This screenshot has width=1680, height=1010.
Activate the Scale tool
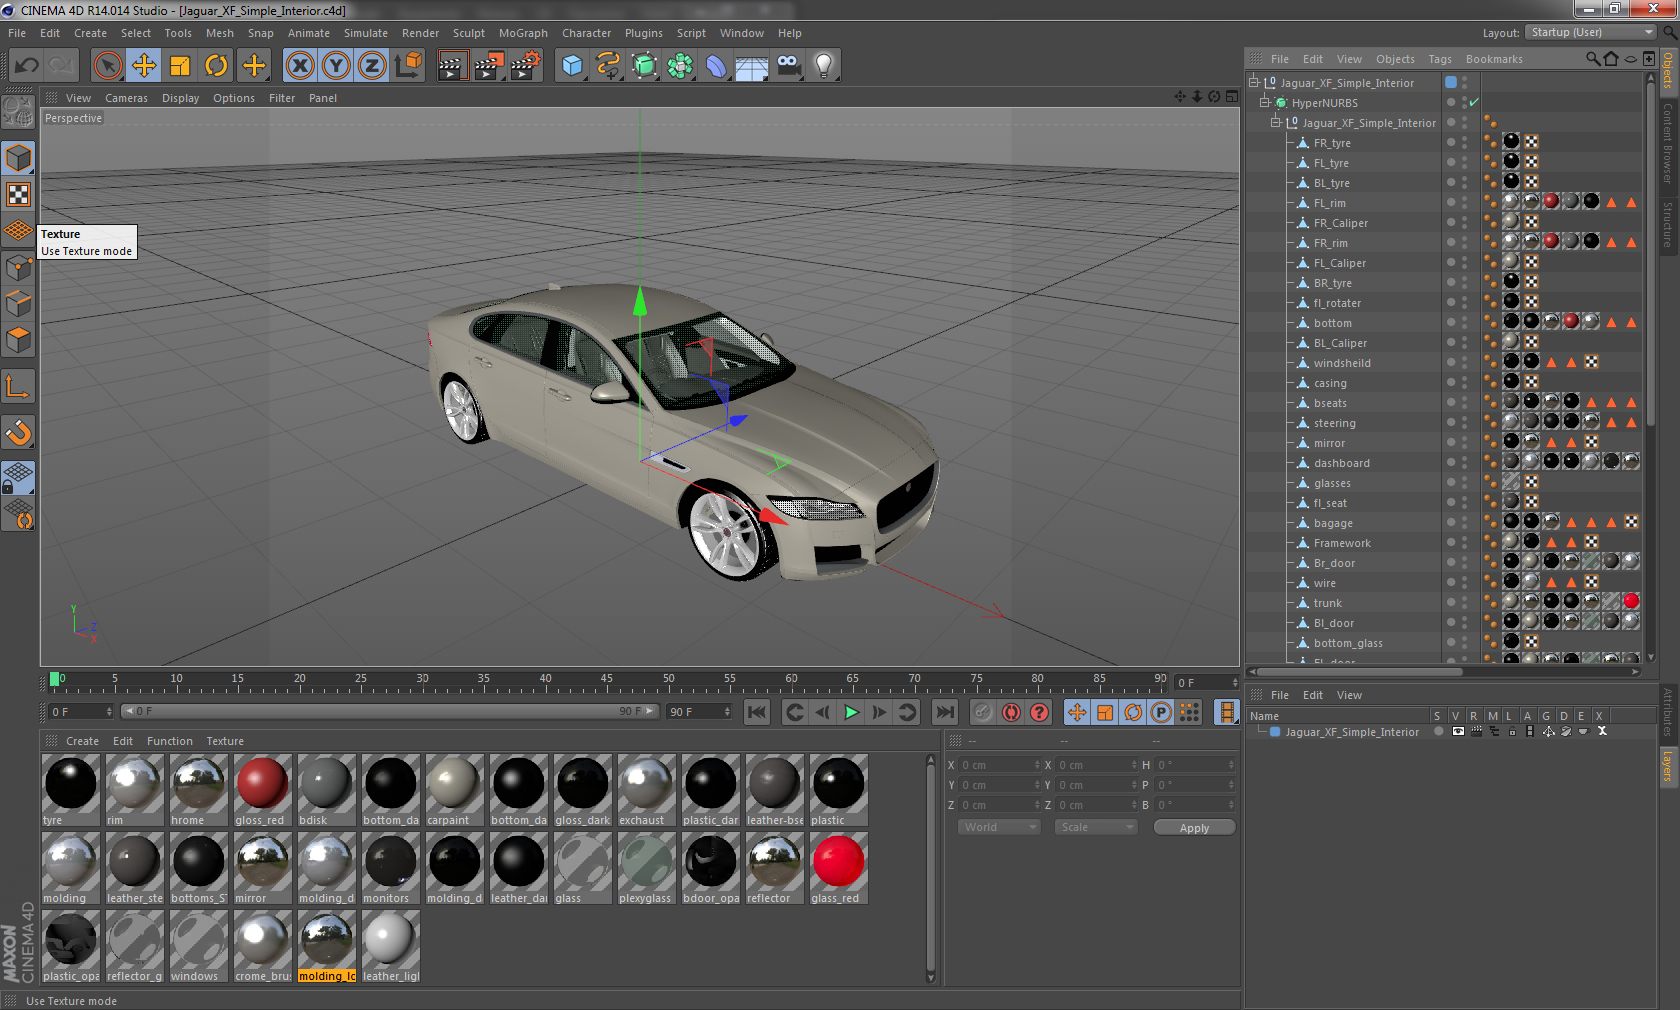click(x=180, y=66)
